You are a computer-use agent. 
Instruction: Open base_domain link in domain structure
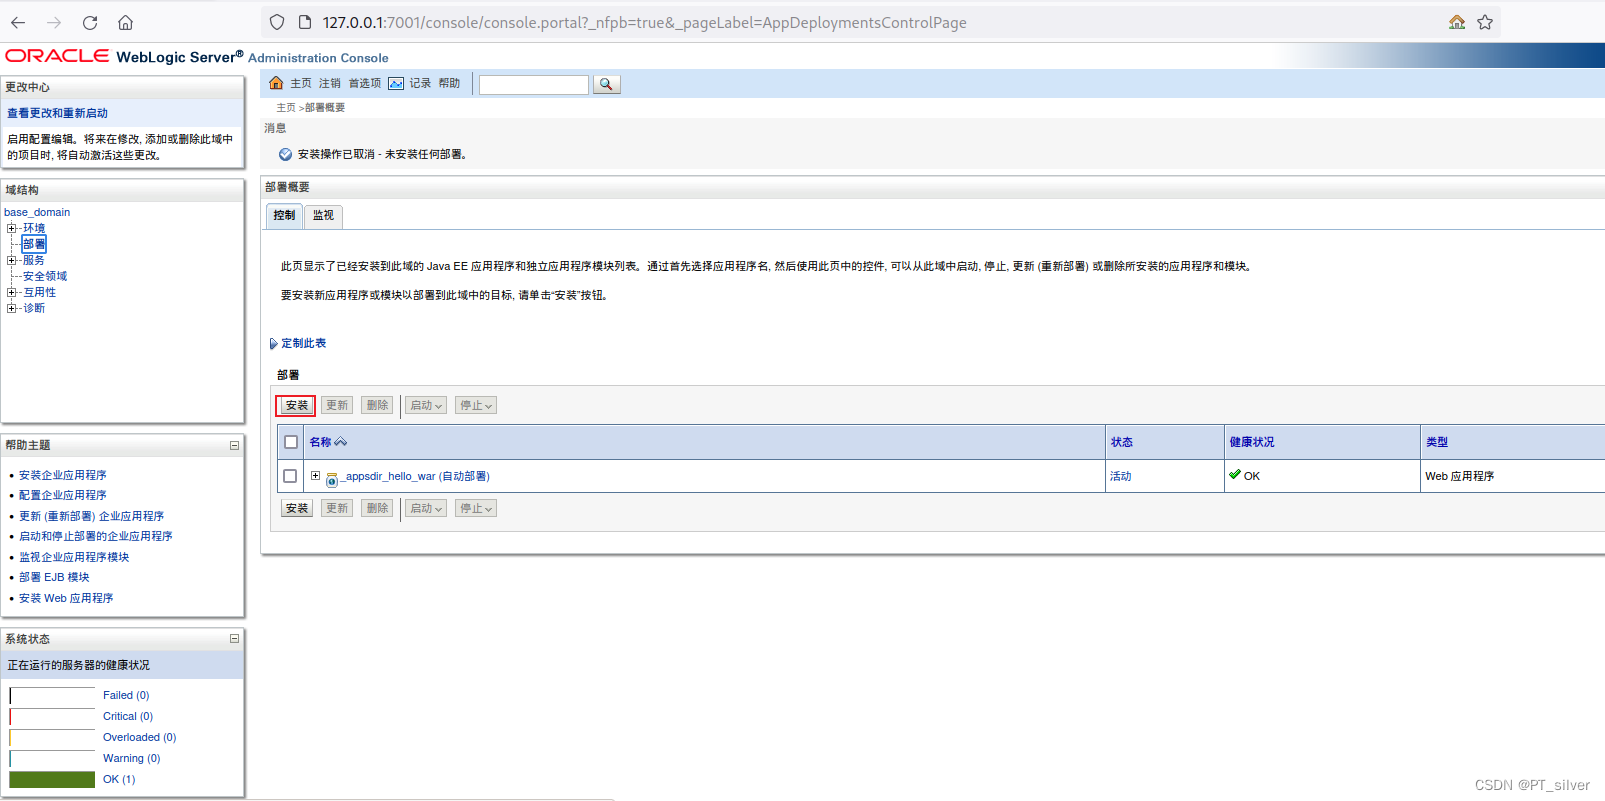(37, 212)
